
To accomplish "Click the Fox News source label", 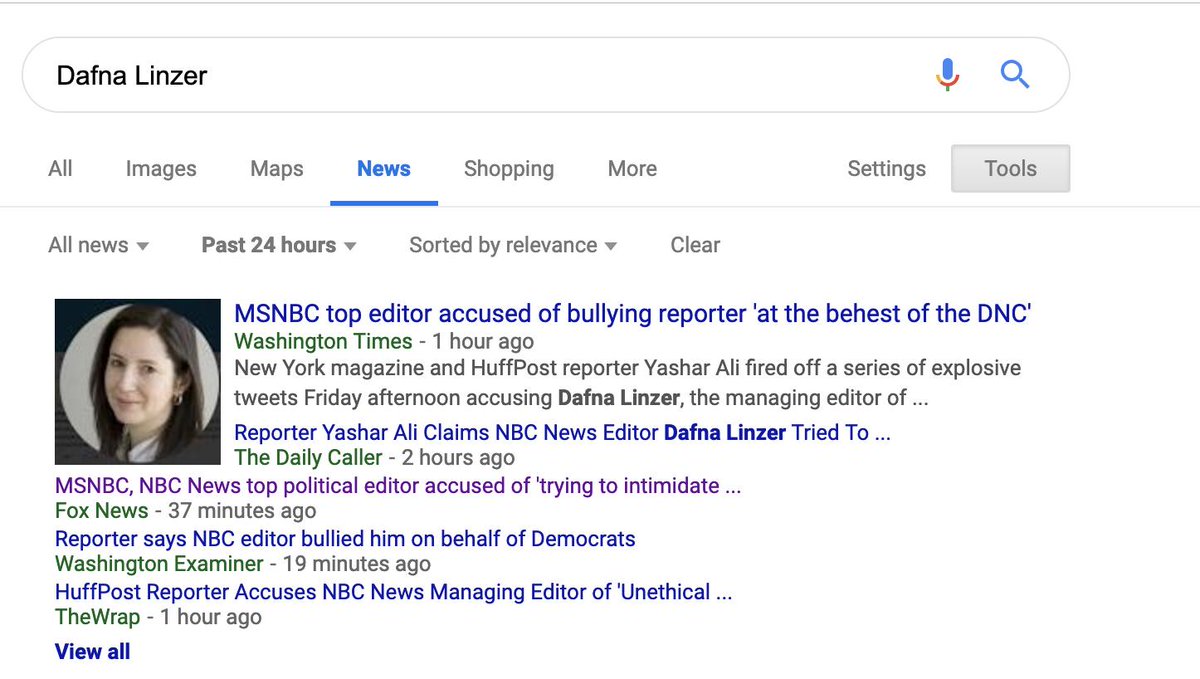I will coord(101,511).
